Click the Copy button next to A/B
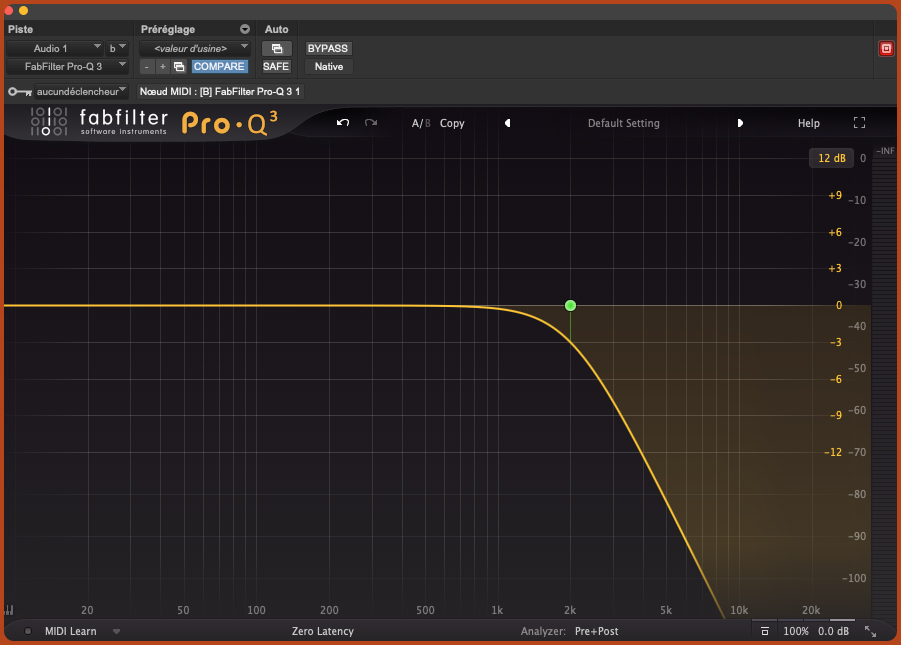 pos(452,123)
